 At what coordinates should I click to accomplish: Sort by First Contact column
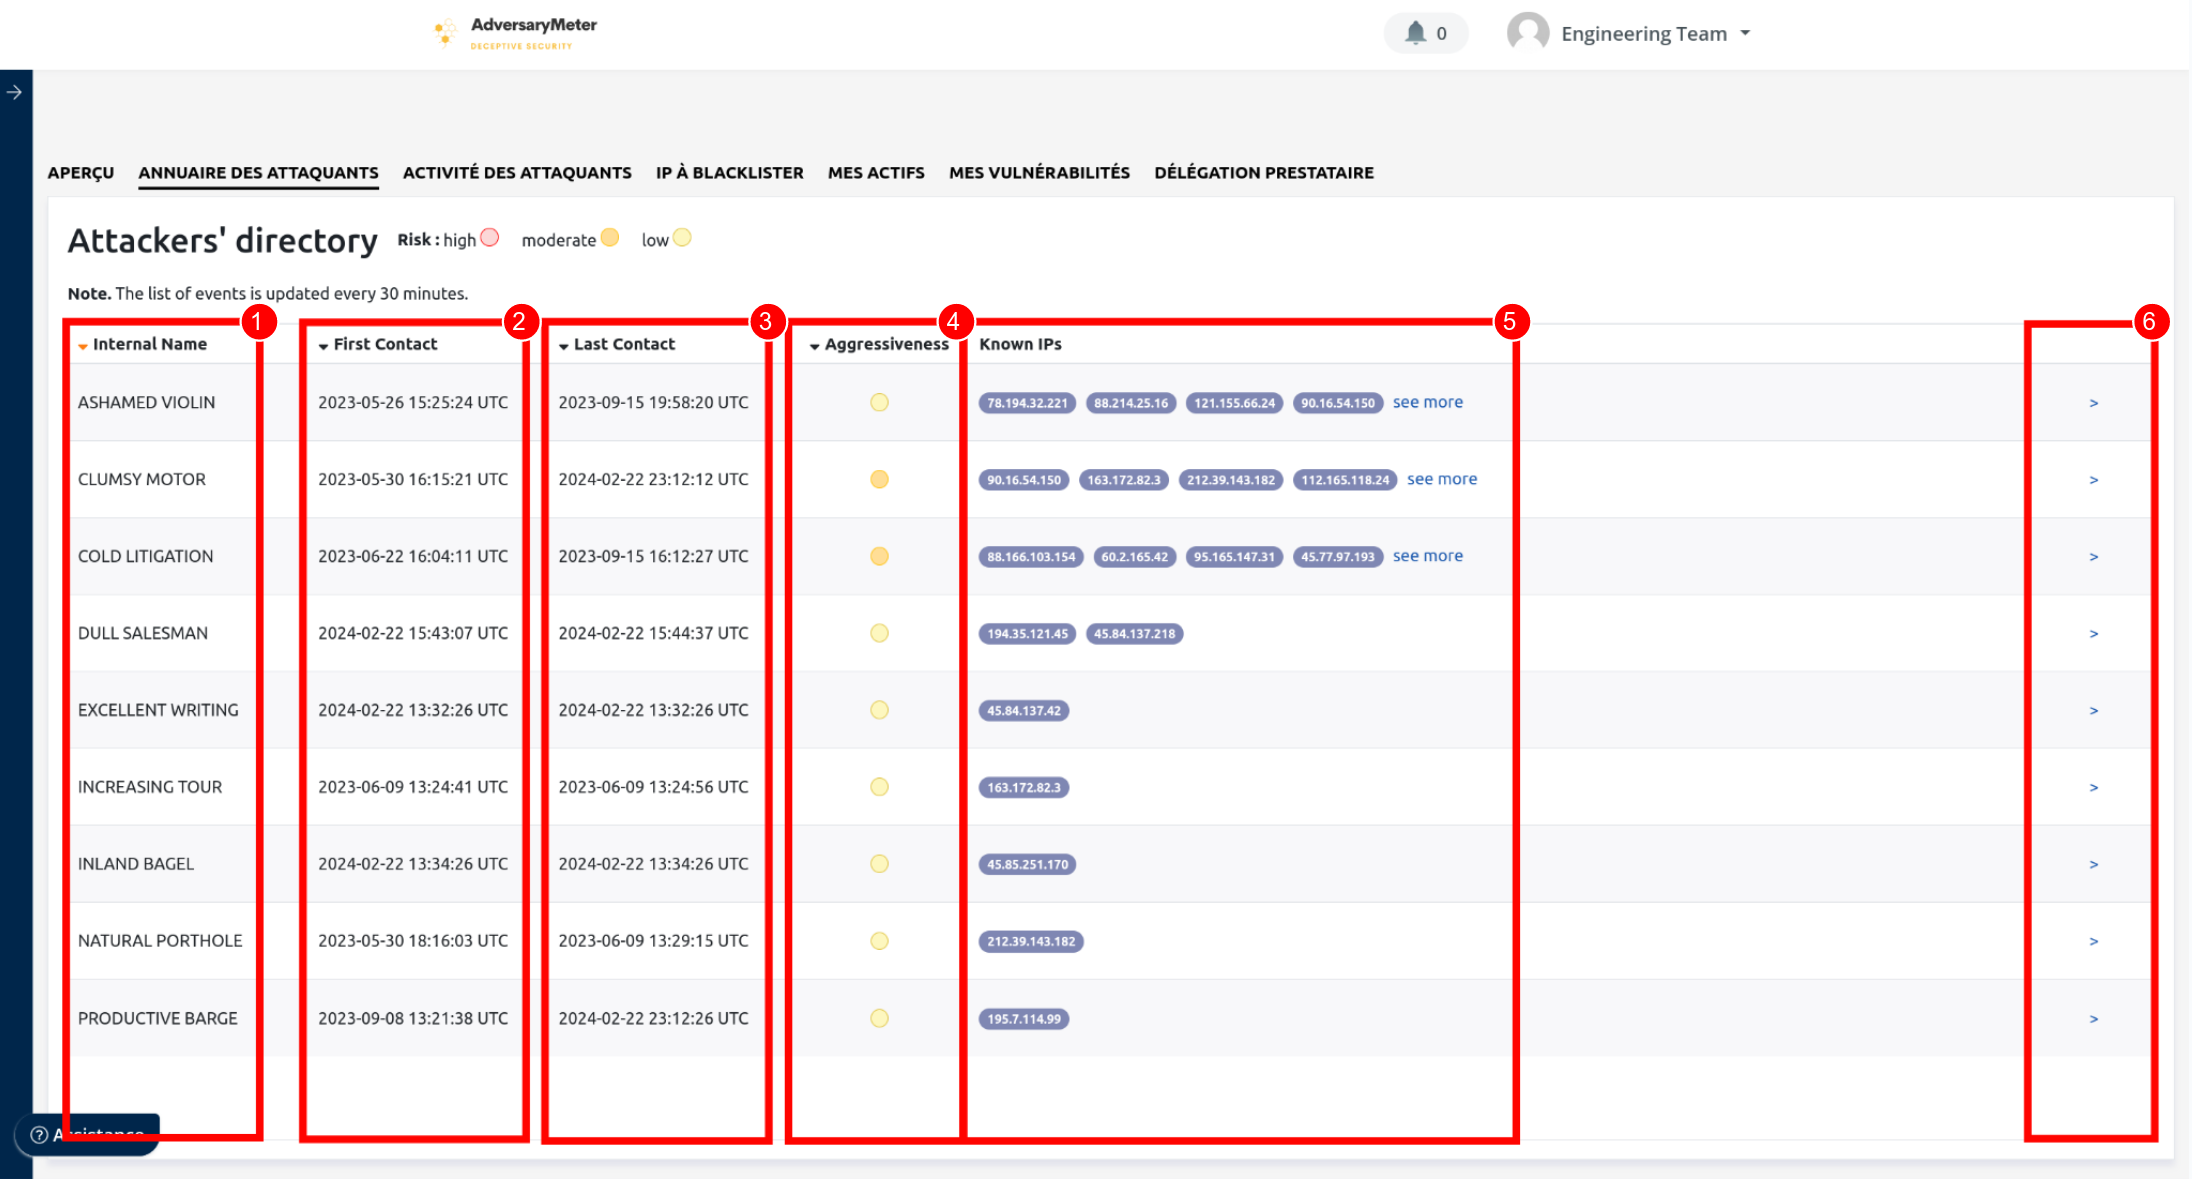pos(385,344)
